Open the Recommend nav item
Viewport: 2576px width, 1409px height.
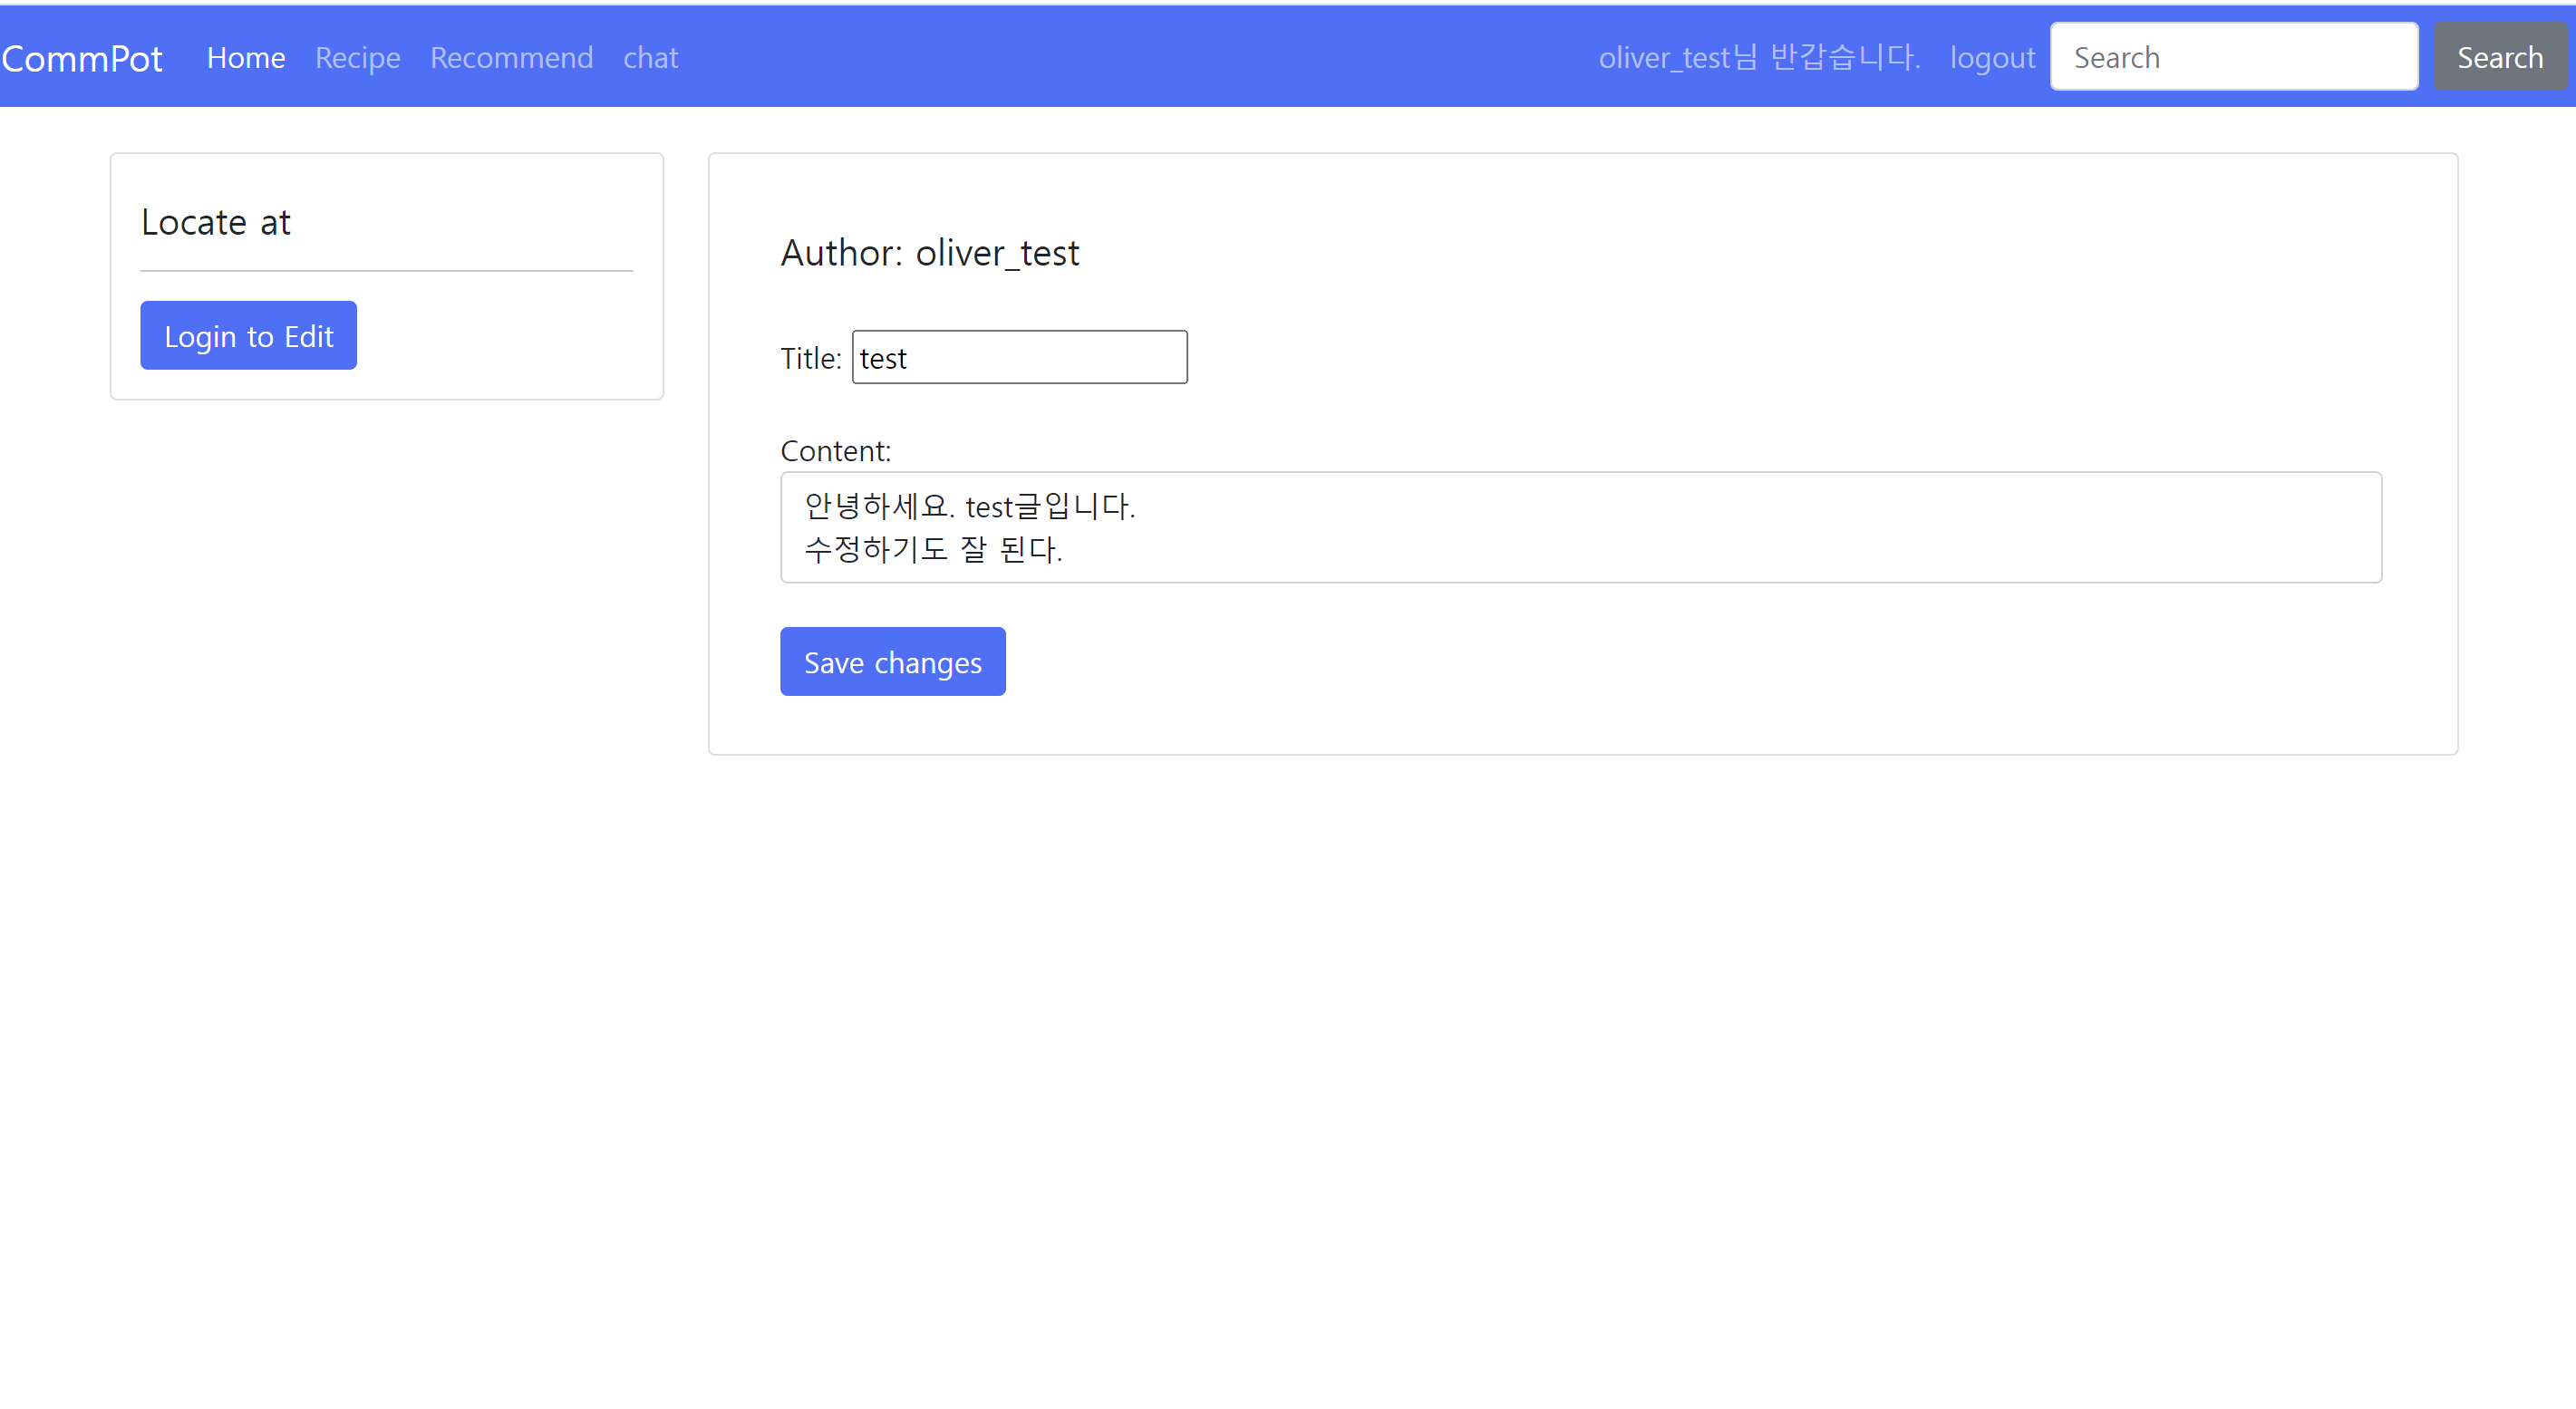click(x=511, y=58)
